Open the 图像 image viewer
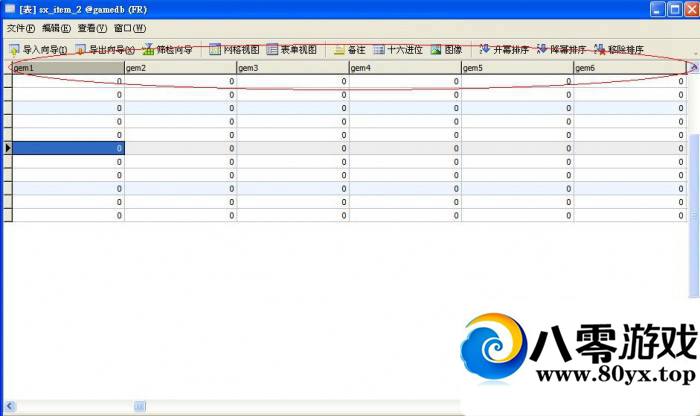The width and height of the screenshot is (700, 416). click(x=436, y=49)
